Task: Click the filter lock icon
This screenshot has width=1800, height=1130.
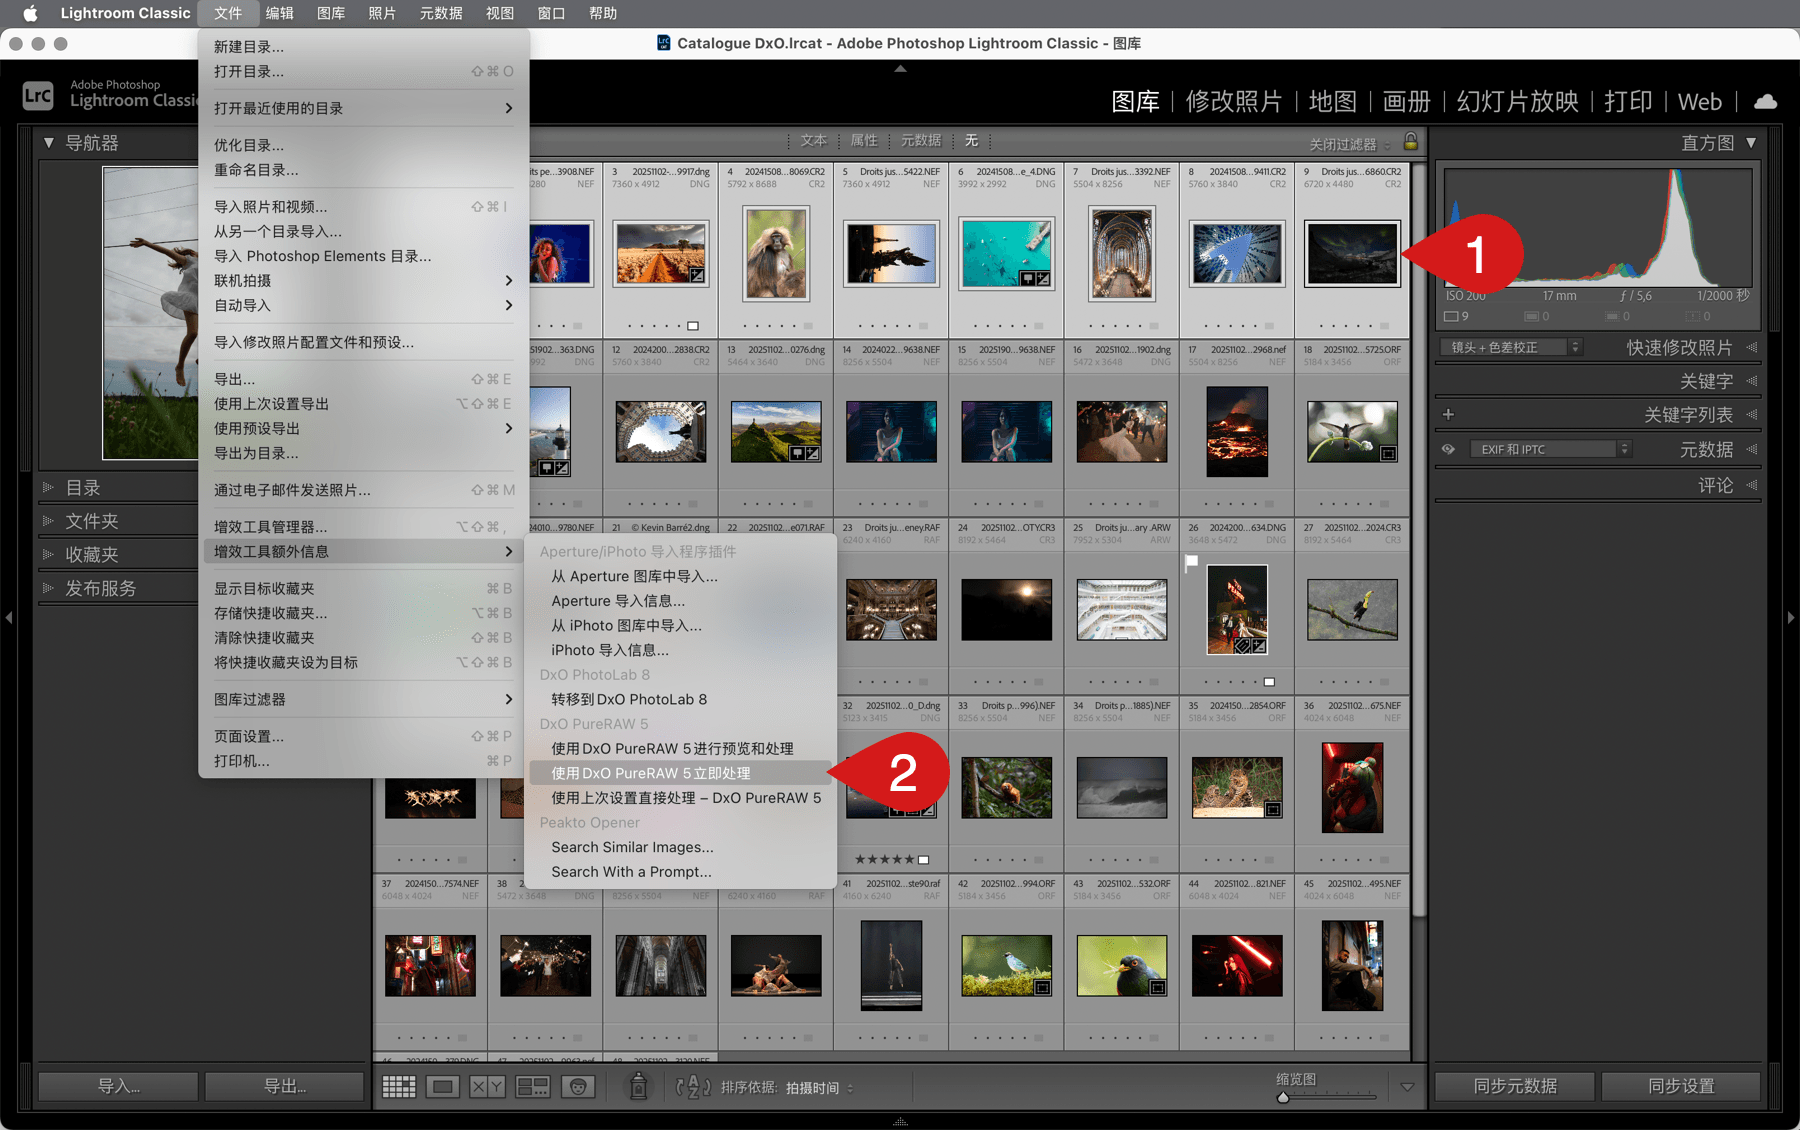Action: pyautogui.click(x=1411, y=141)
